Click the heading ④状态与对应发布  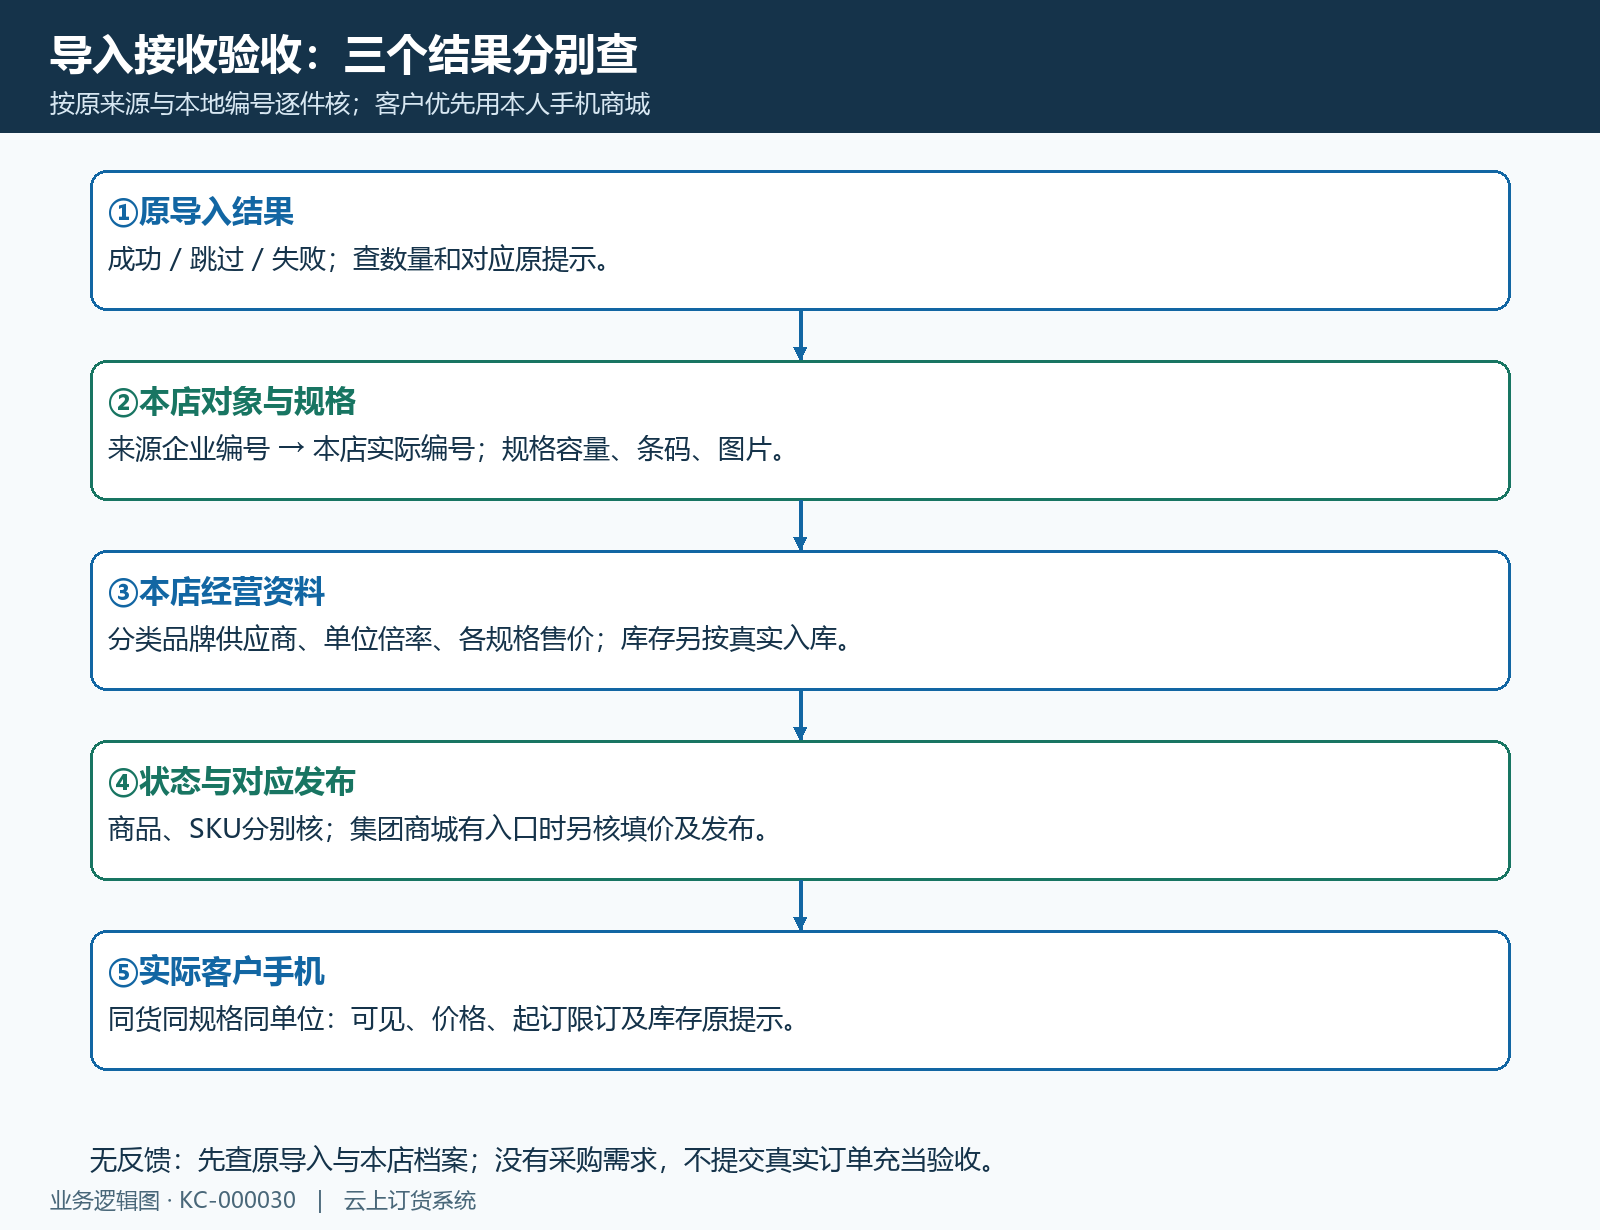232,782
